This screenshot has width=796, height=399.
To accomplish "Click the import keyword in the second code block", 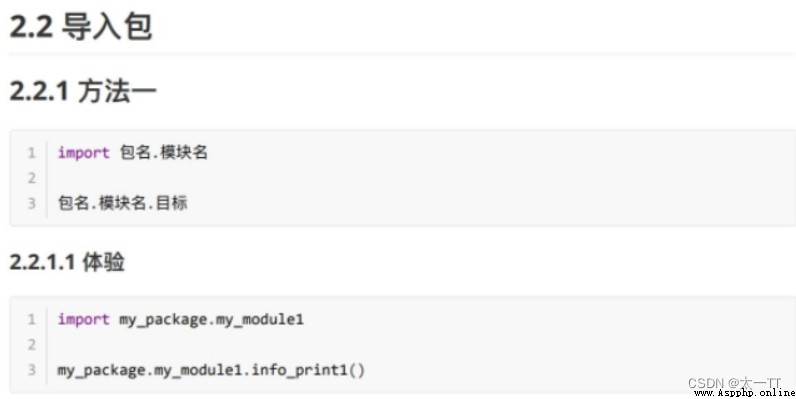I will coord(83,319).
